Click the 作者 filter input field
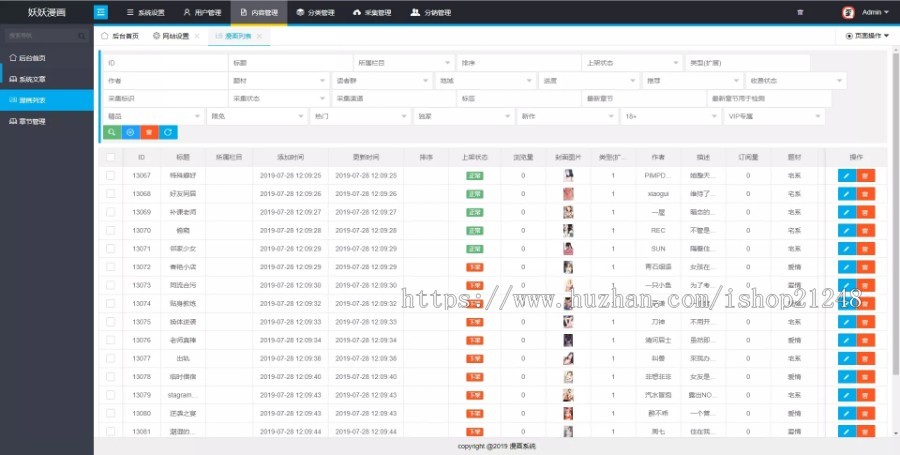 click(165, 80)
